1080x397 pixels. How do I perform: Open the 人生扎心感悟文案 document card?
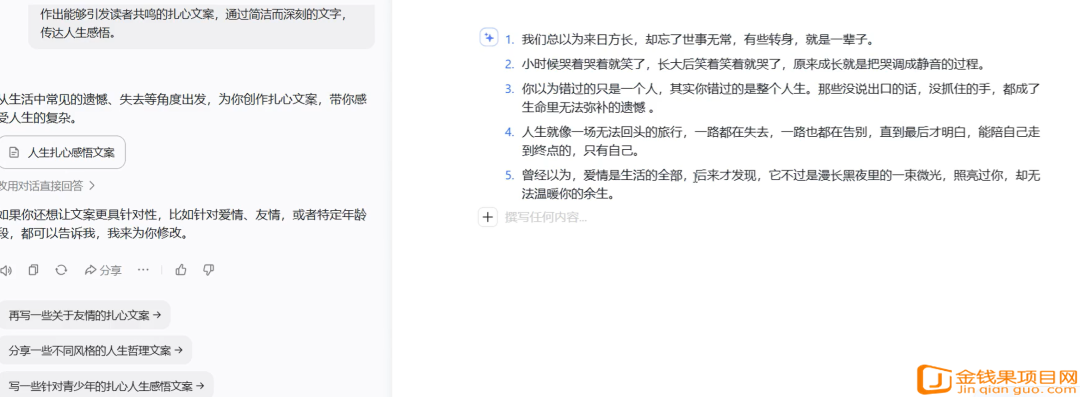point(63,152)
